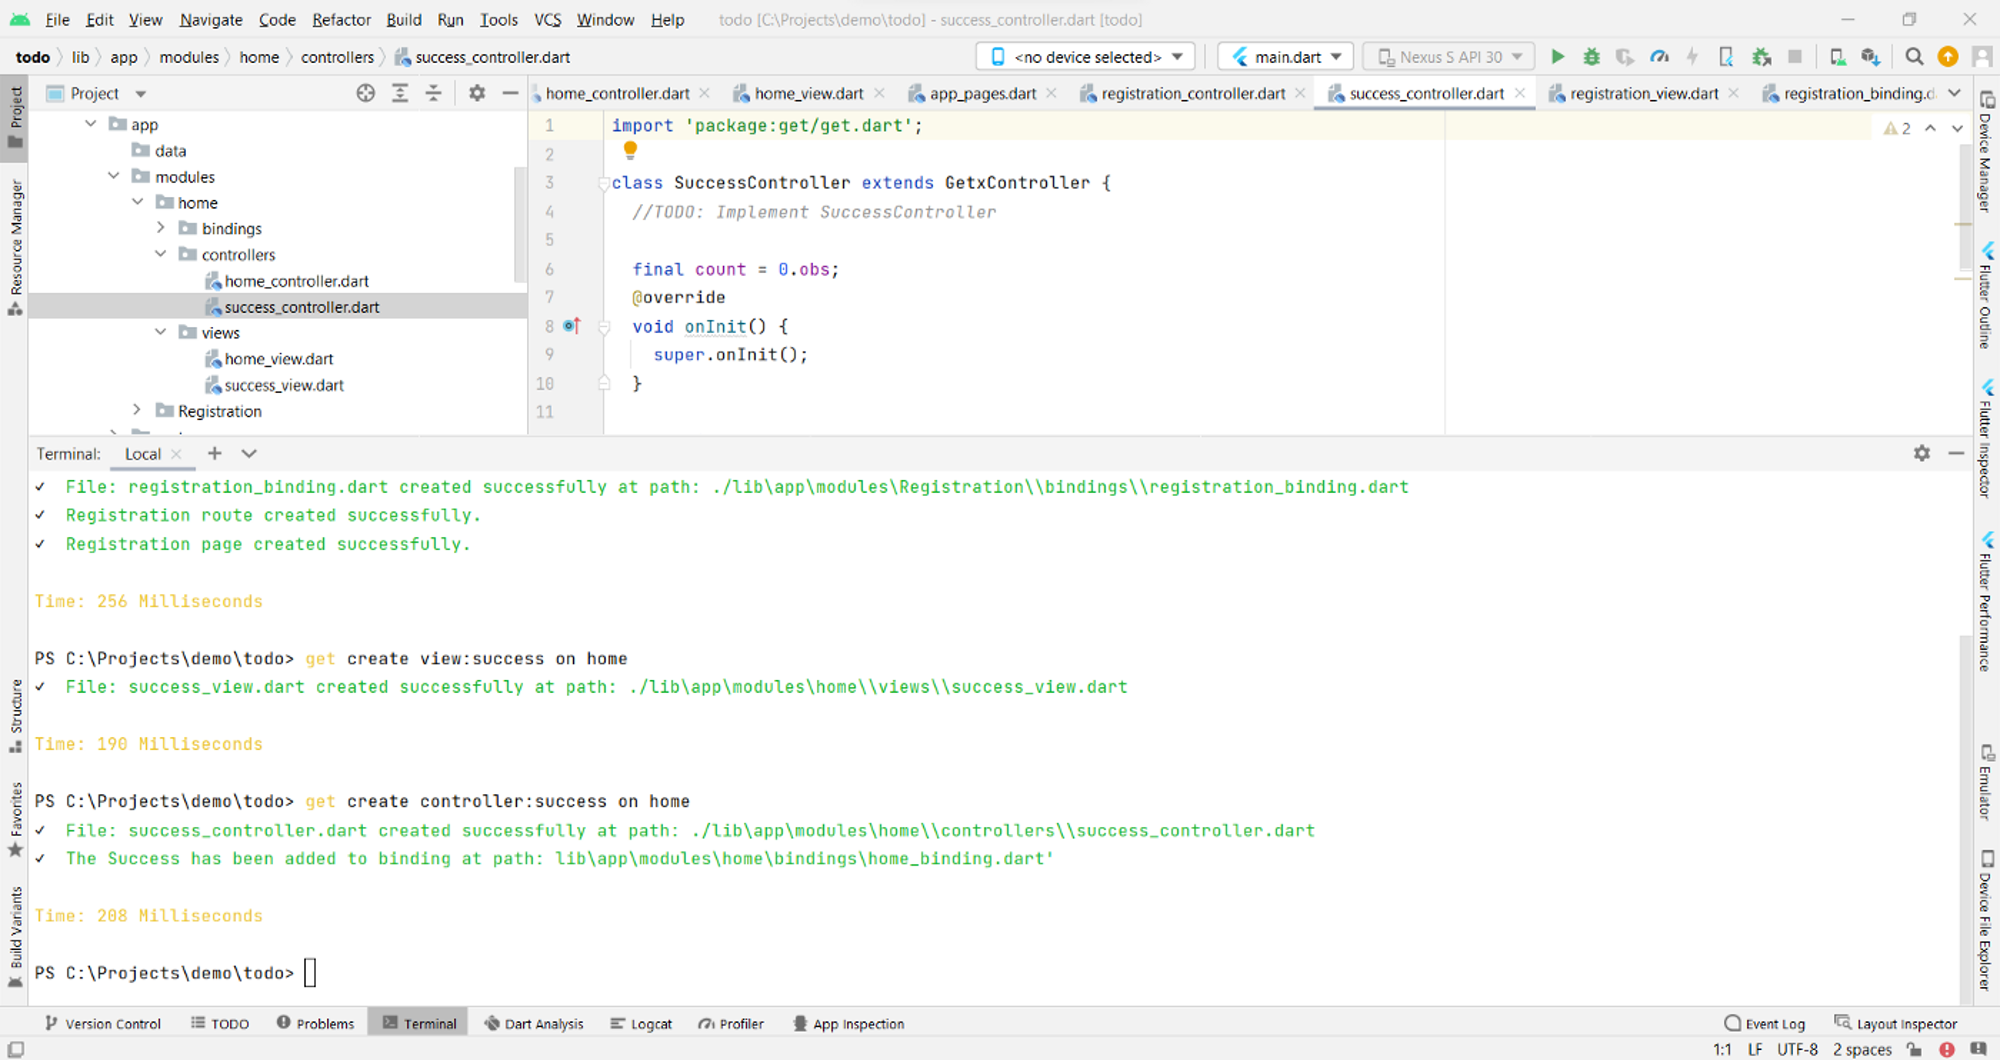Open Terminal panel settings gear
Screen dimensions: 2000x1060
coord(1922,453)
